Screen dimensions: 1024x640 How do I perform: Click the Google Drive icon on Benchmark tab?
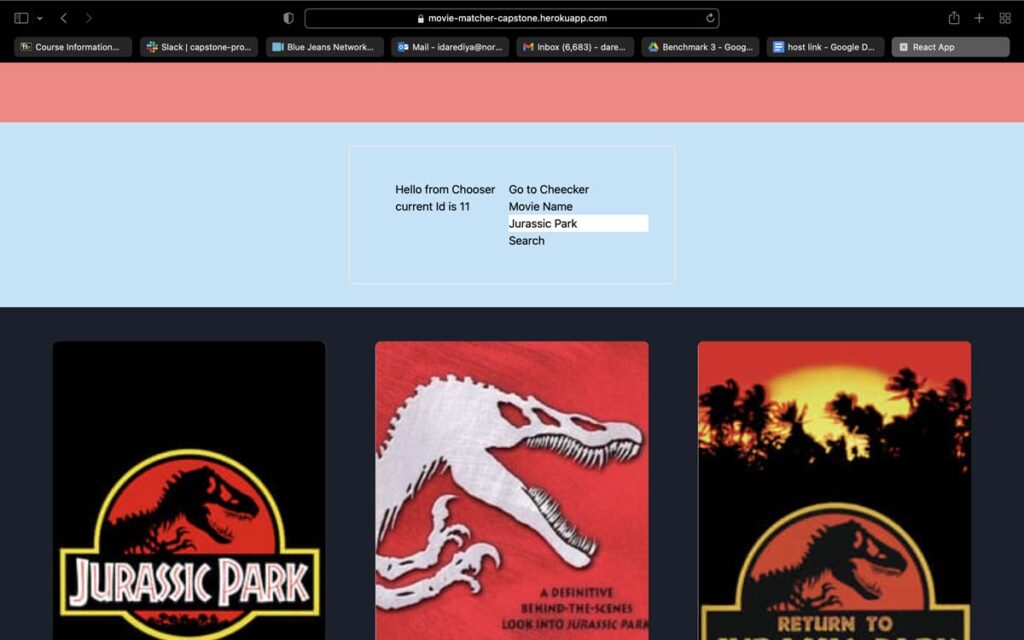(653, 47)
